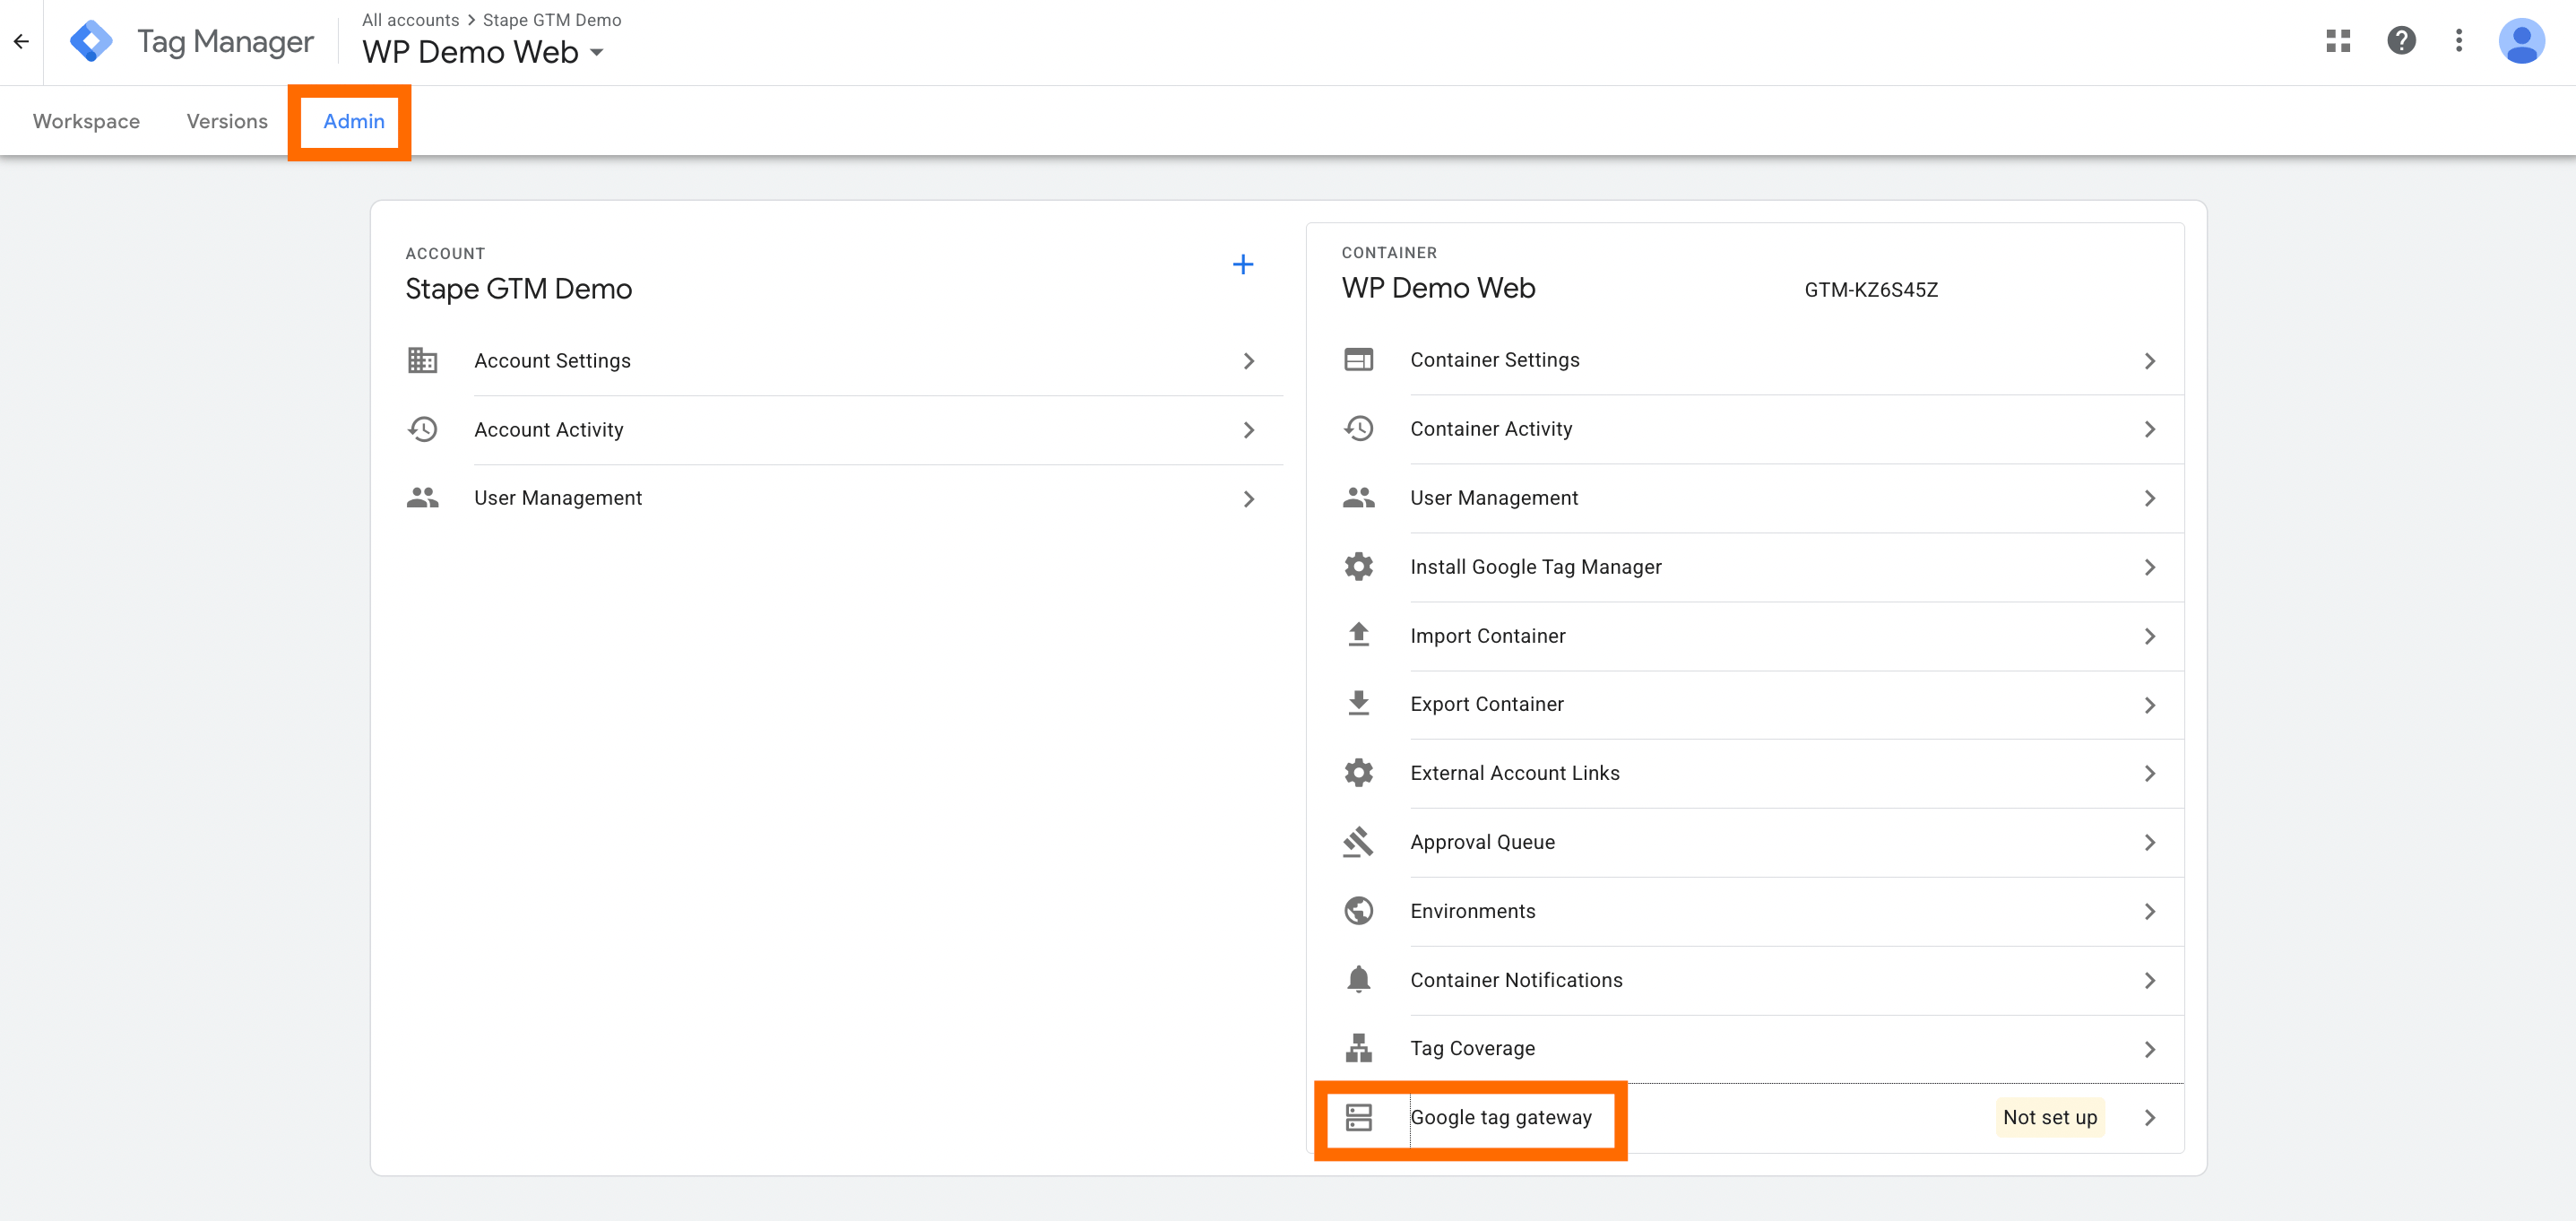Screen dimensions: 2576x1221
Task: Click the Approval Queue gavel icon
Action: pyautogui.click(x=1358, y=842)
